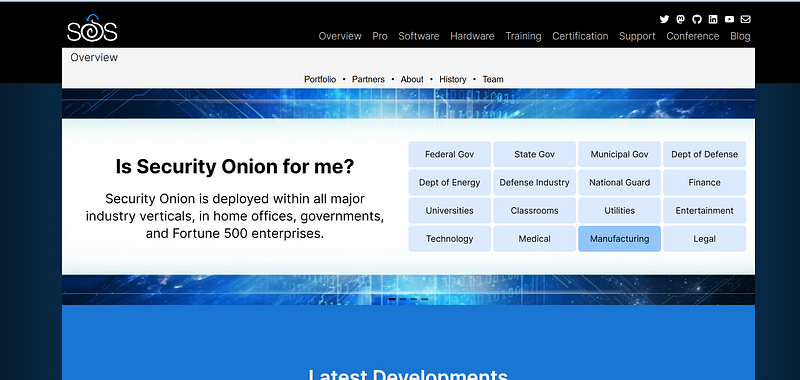Go to the Hardware menu
The width and height of the screenshot is (800, 380).
coord(472,36)
